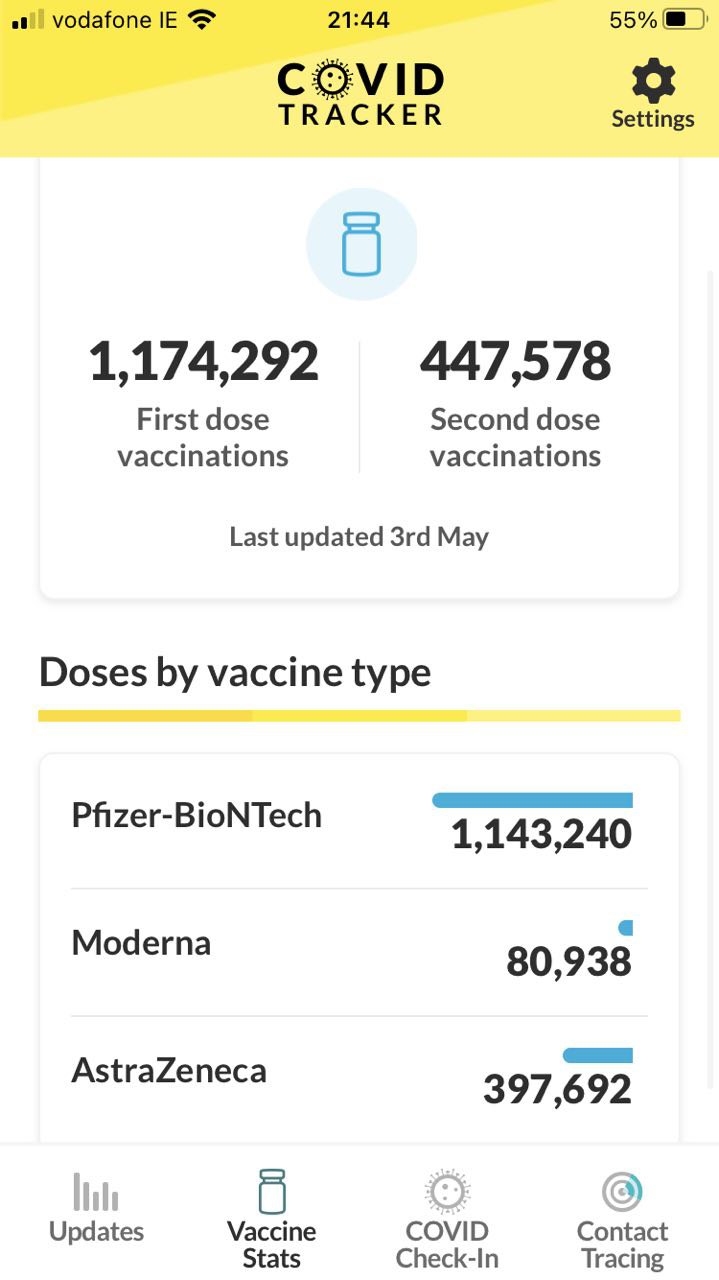Tap the battery icon in status bar
This screenshot has height=1280, width=719.
point(686,20)
